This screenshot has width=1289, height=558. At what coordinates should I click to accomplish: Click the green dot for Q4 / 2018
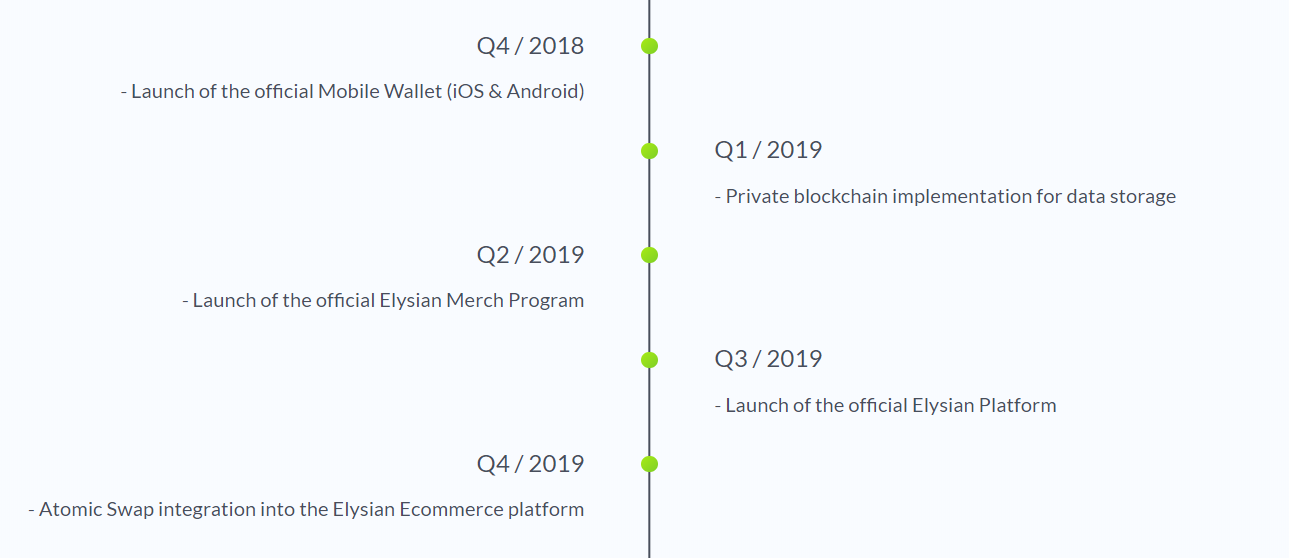tap(649, 46)
